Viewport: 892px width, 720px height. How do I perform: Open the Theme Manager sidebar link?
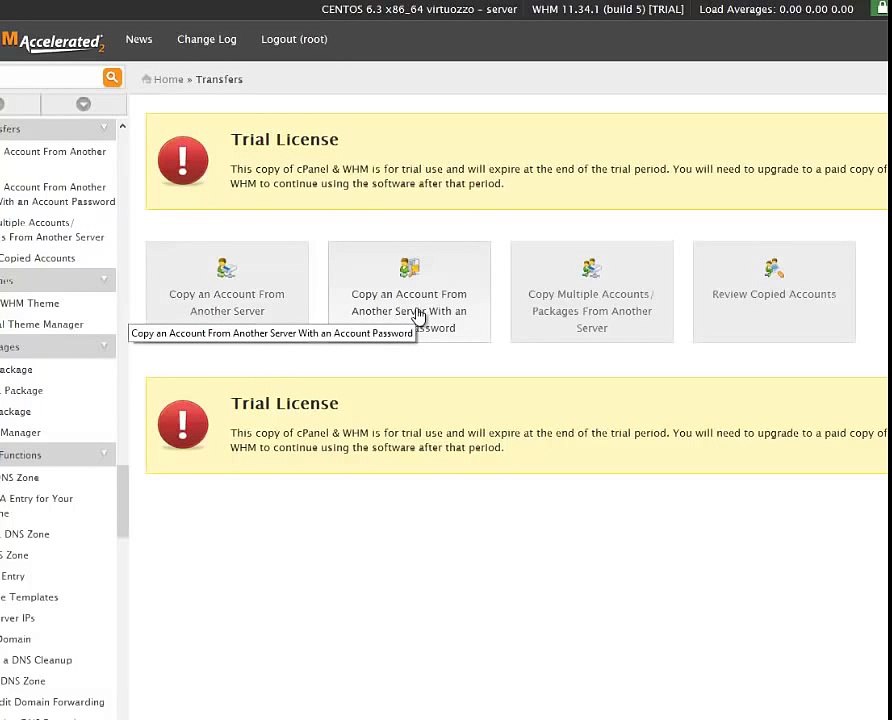[x=42, y=324]
